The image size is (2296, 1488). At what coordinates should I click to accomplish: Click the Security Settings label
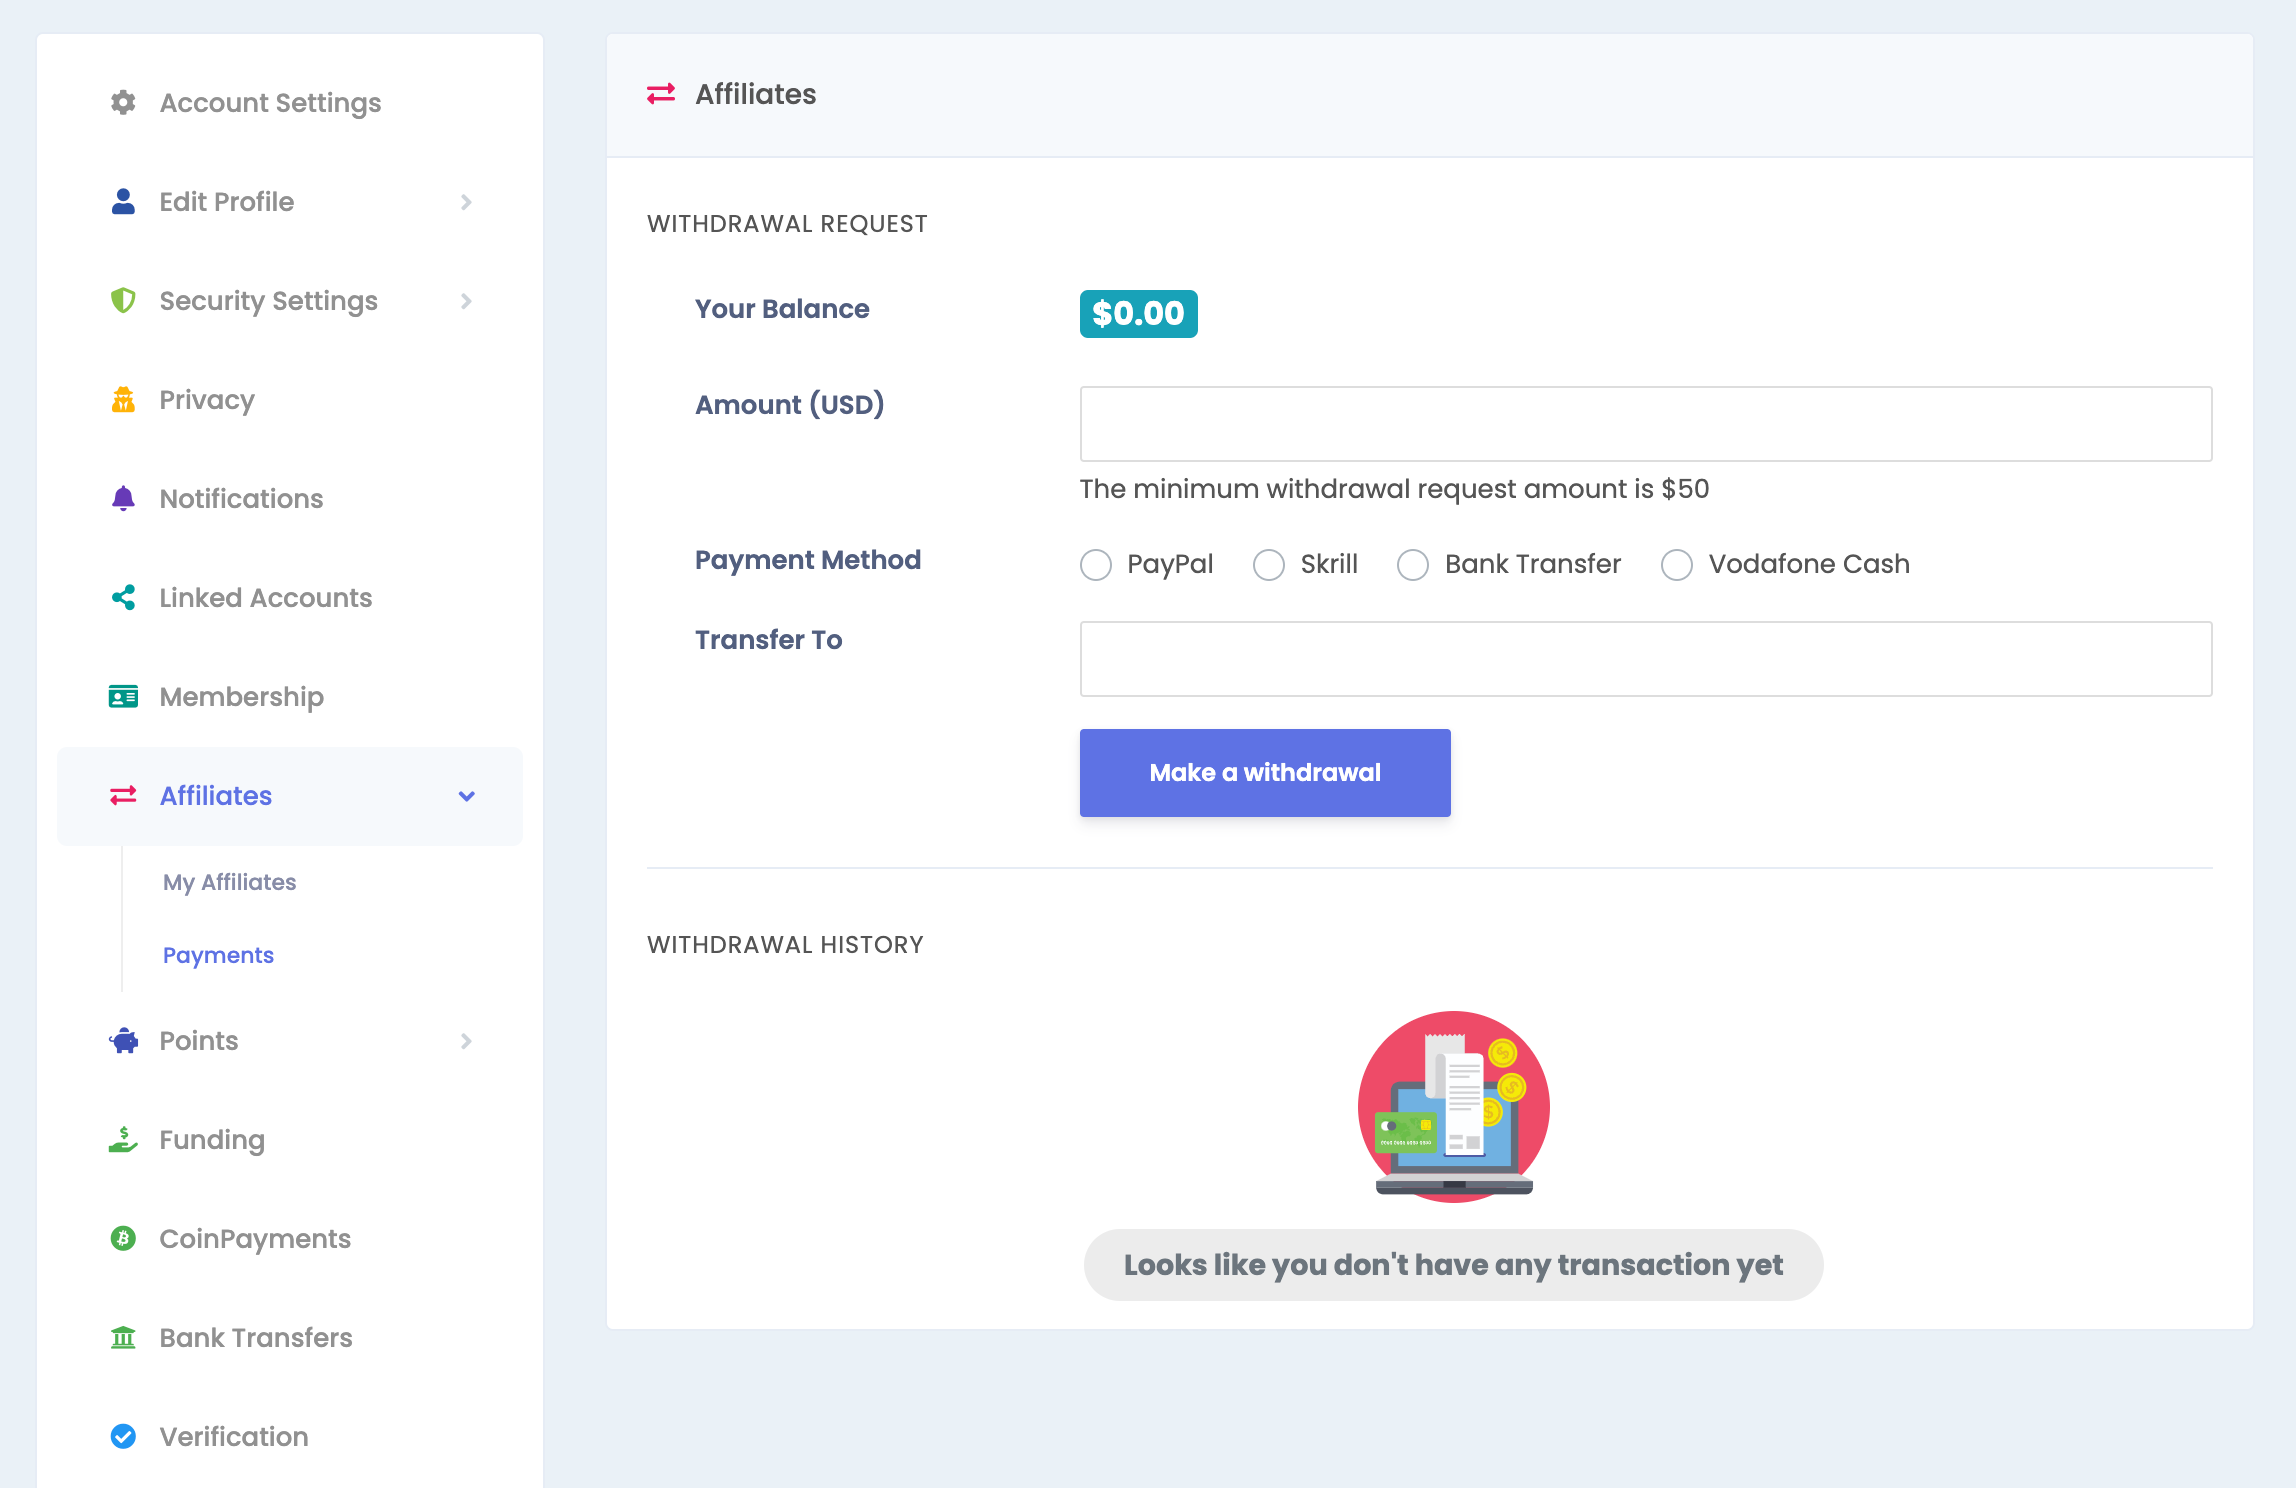coord(269,301)
